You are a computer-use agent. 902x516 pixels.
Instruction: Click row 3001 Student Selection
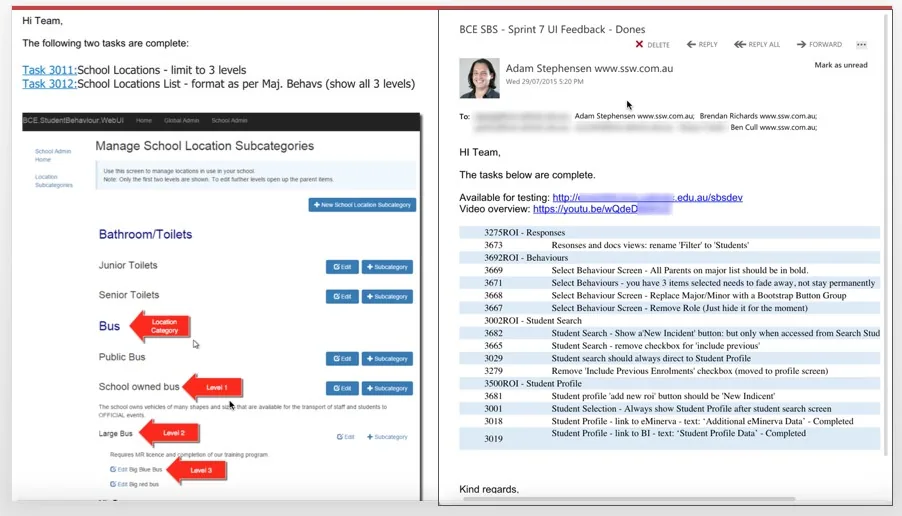[669, 409]
